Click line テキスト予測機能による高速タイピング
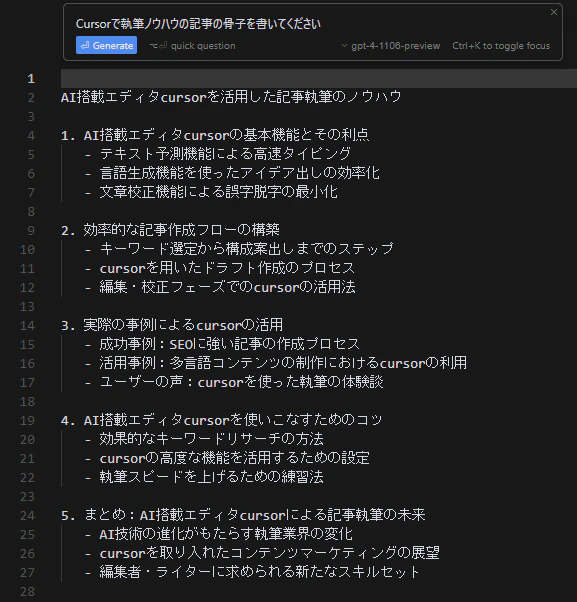577x602 pixels. click(225, 154)
